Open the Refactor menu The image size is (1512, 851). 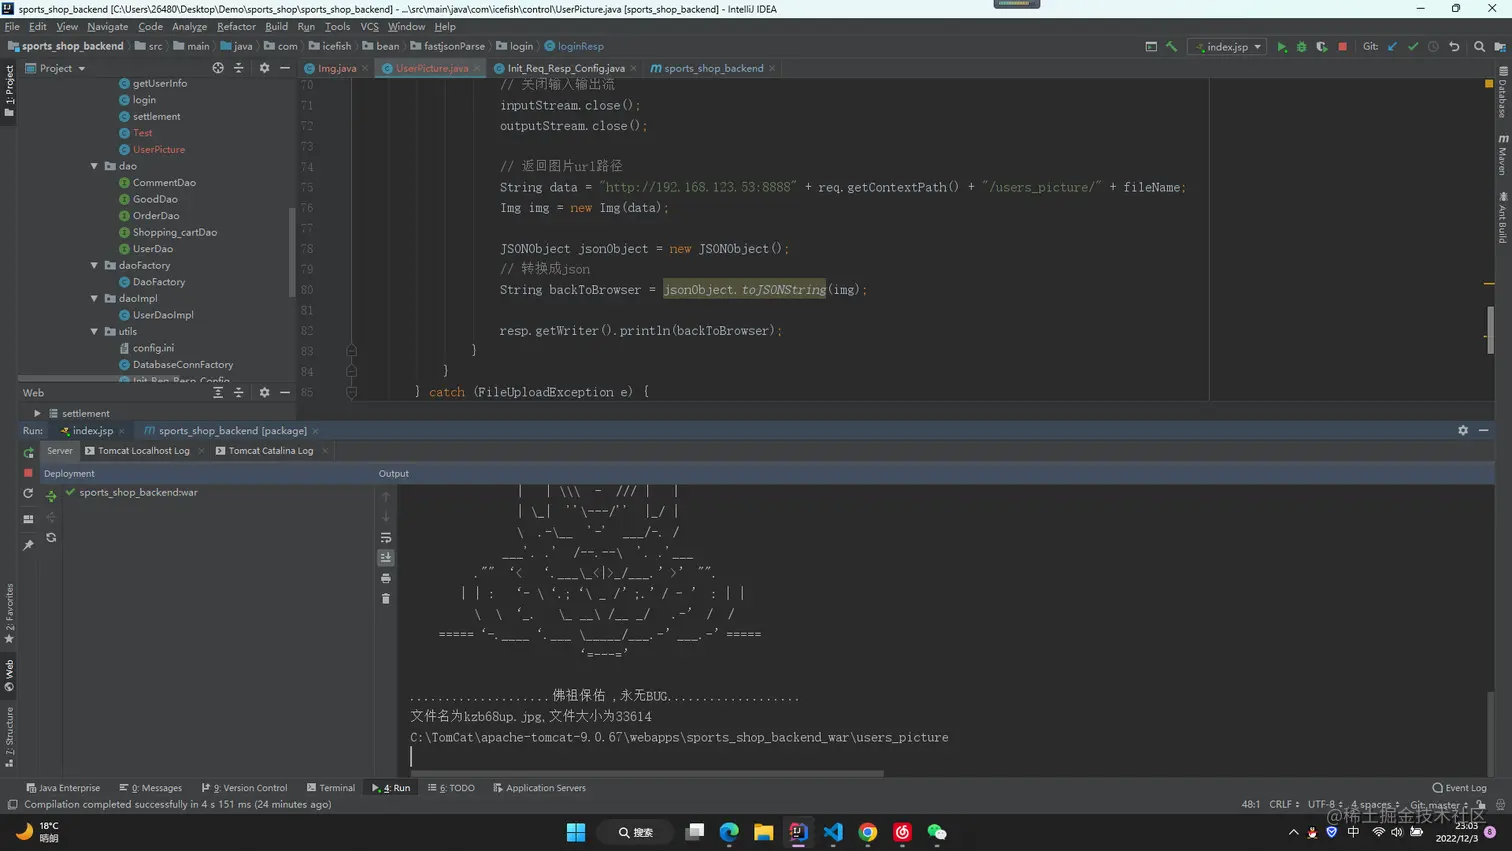(x=236, y=27)
